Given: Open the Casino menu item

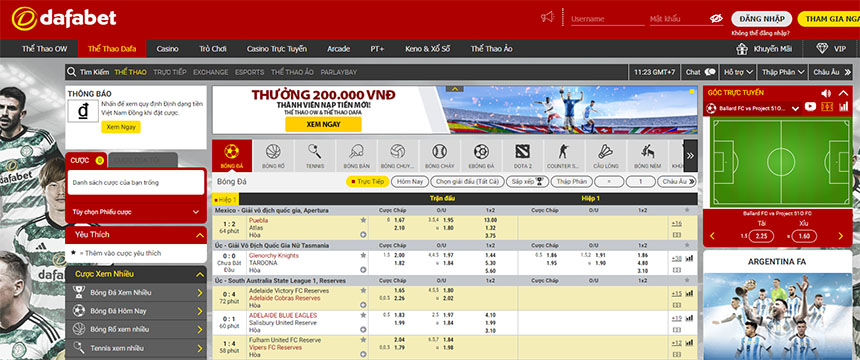Looking at the screenshot, I should [167, 49].
